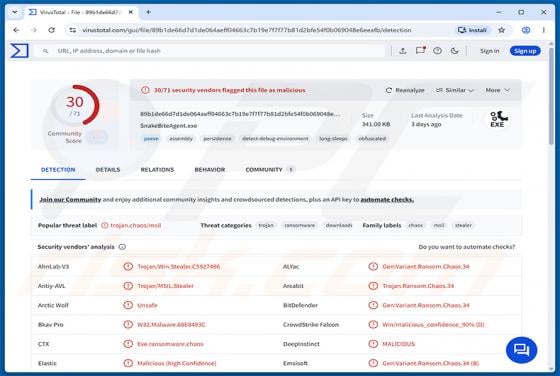Switch to the RELATIONS tab
560x376 pixels.
tap(157, 170)
